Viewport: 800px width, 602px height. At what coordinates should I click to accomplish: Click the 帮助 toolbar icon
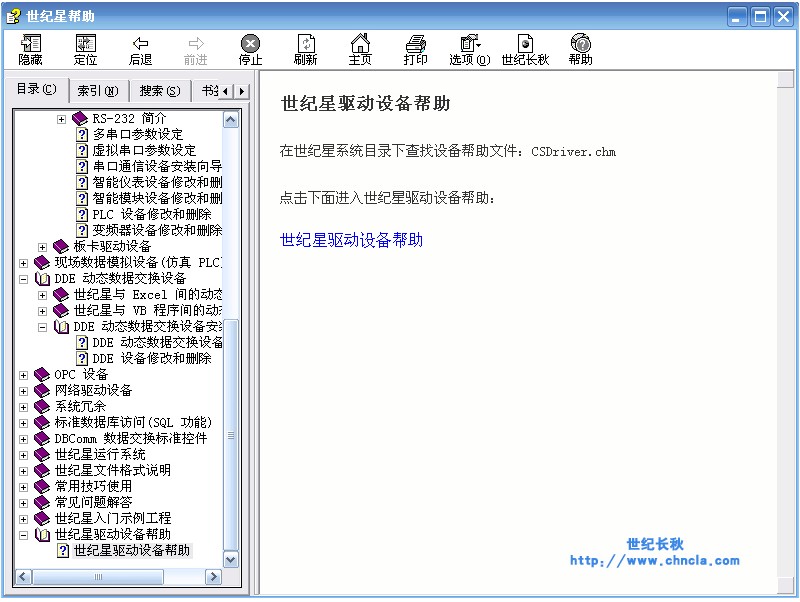tap(581, 49)
